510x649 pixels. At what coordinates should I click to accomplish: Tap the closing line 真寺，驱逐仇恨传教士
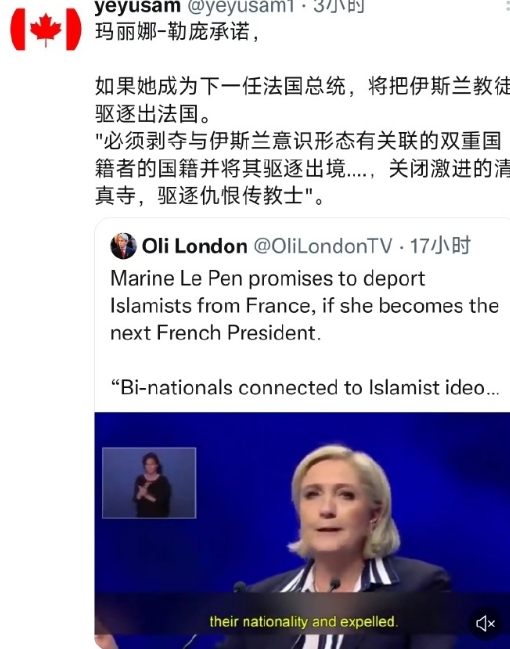coord(210,196)
